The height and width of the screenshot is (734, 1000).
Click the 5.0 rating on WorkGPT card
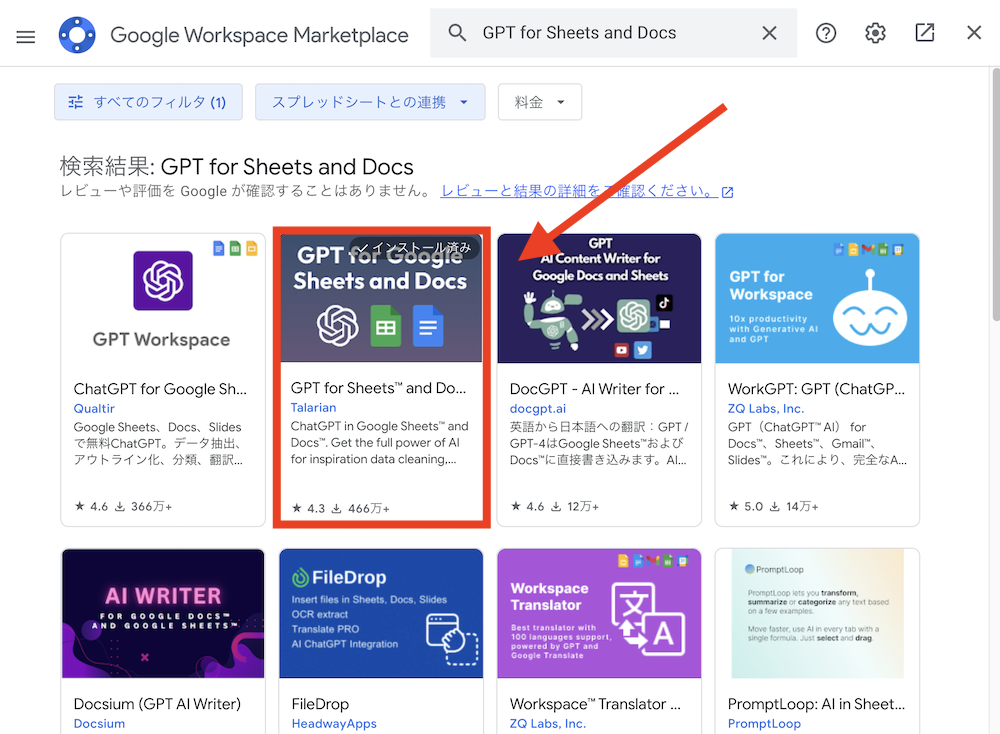(x=746, y=506)
